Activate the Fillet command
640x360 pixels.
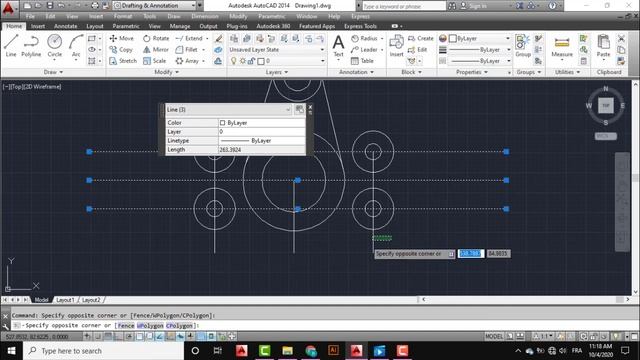coord(187,49)
